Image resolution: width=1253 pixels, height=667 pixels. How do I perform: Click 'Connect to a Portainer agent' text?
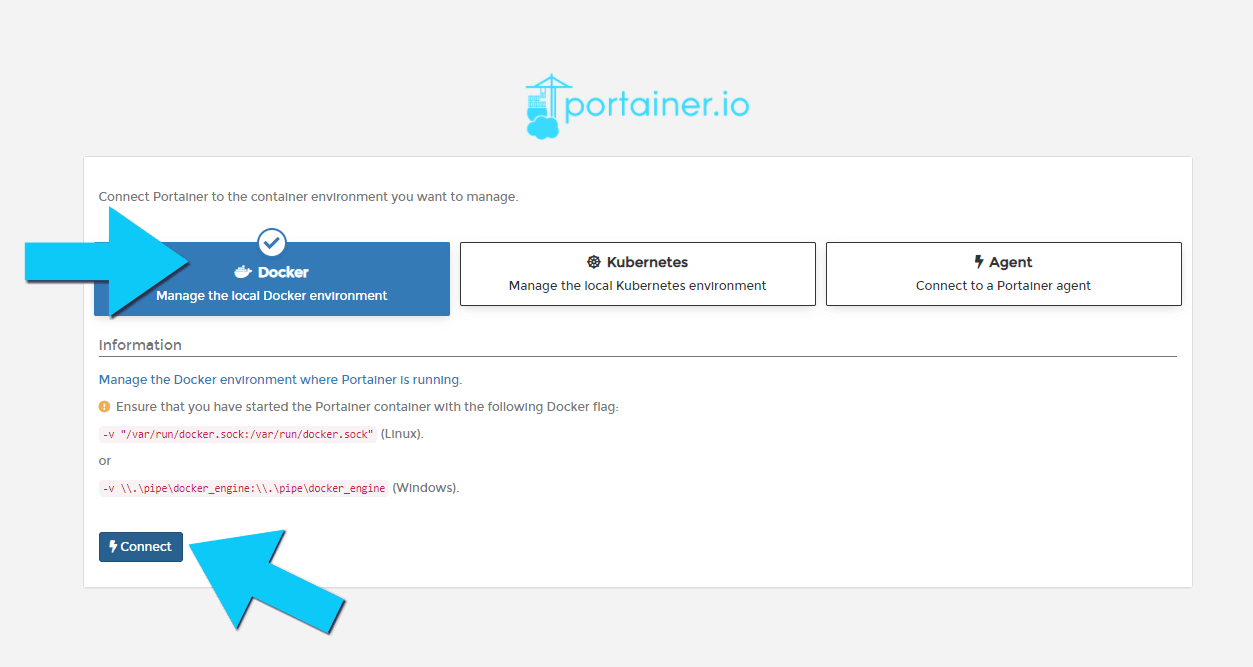click(x=1003, y=286)
